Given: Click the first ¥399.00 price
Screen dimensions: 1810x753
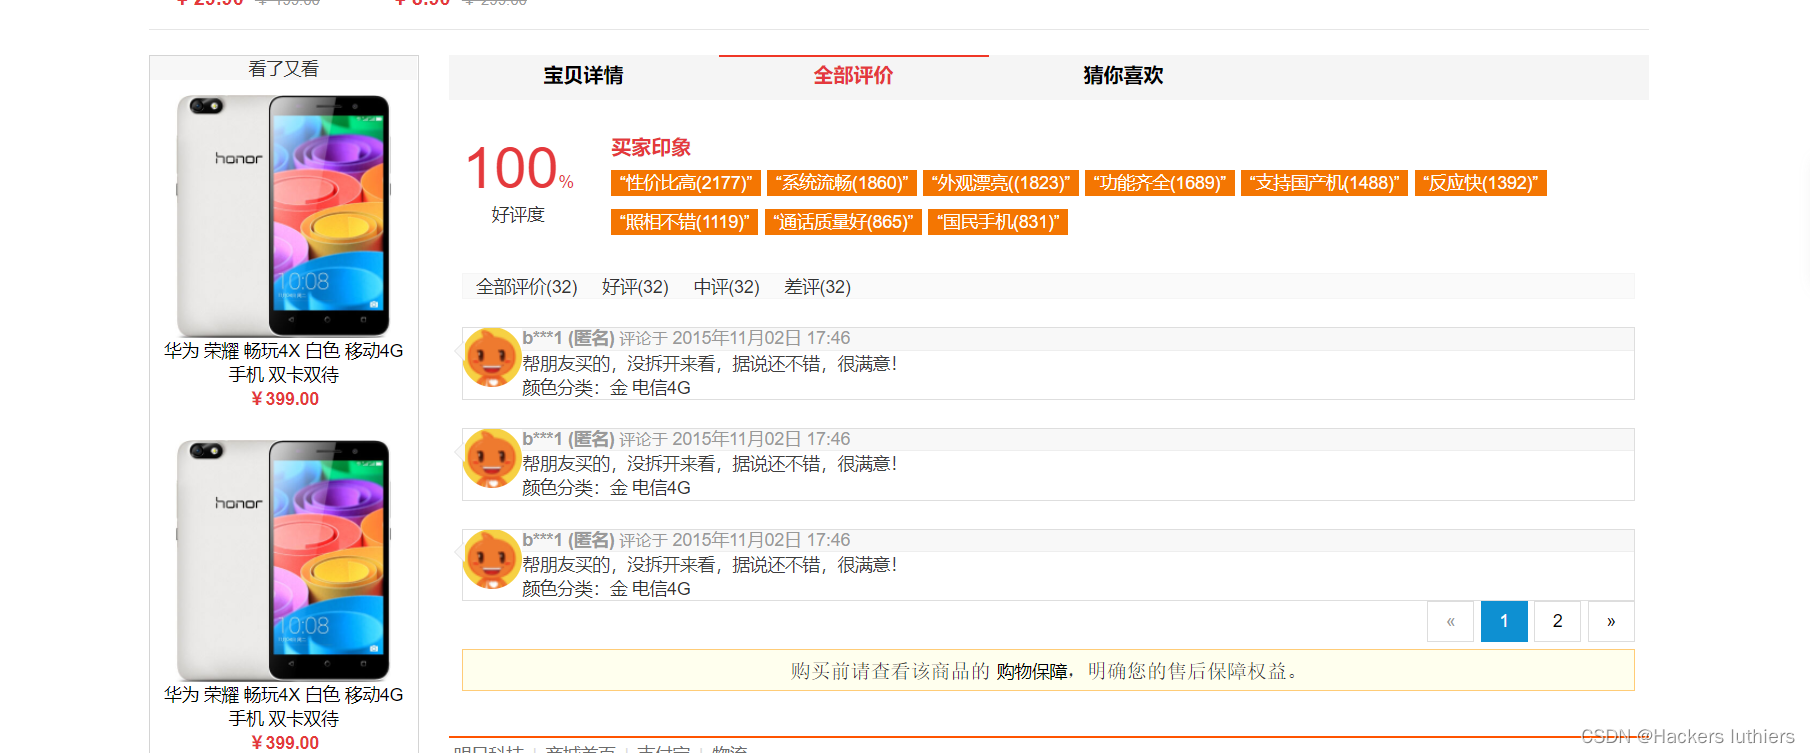Looking at the screenshot, I should [285, 399].
